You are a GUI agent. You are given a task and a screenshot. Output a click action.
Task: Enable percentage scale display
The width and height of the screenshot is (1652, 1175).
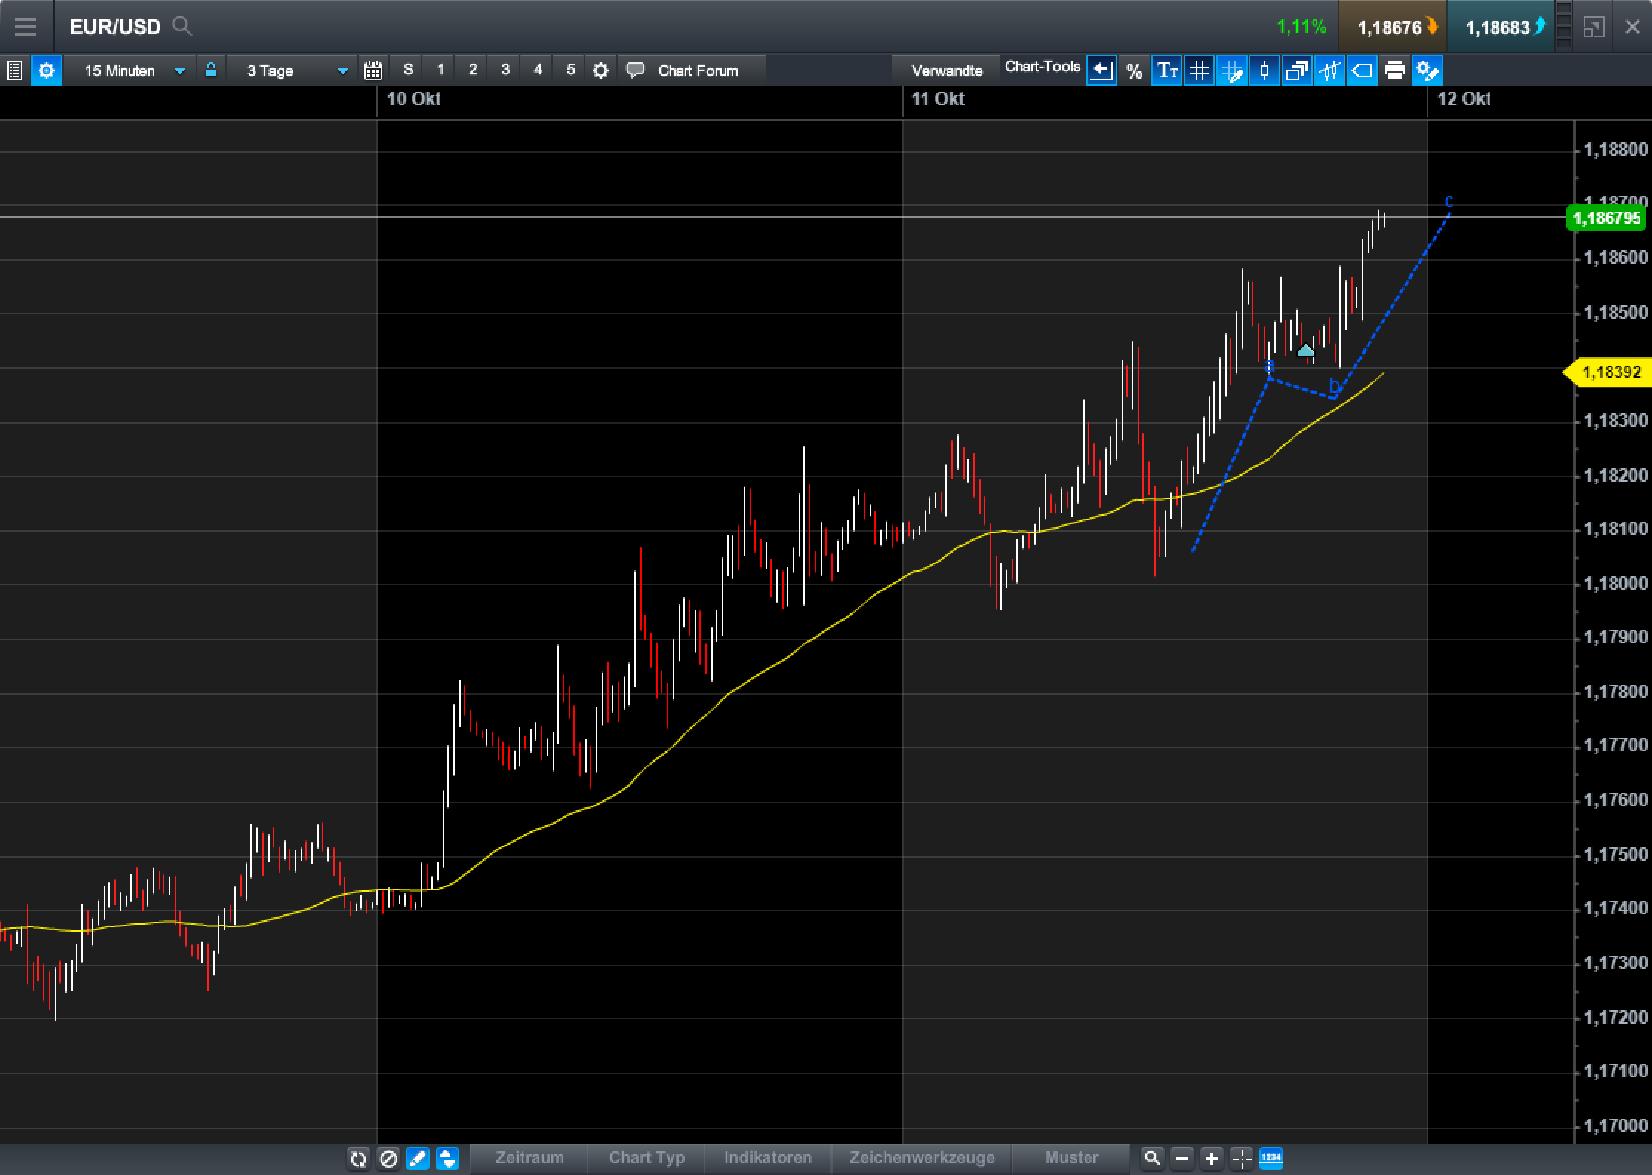(1133, 70)
